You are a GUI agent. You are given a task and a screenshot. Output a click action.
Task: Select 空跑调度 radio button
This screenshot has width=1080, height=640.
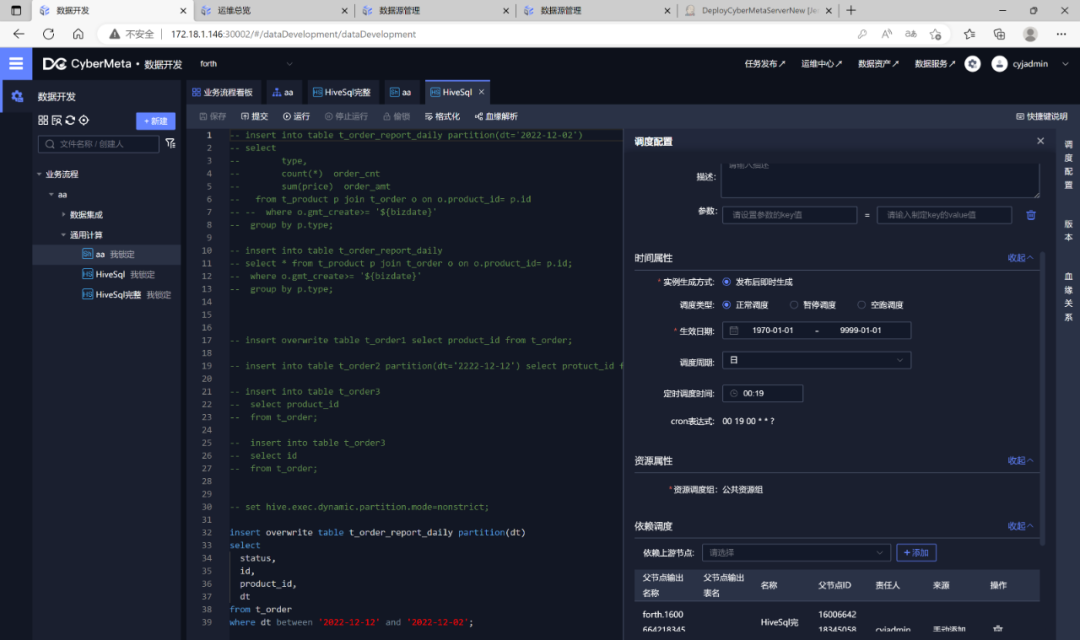click(861, 304)
